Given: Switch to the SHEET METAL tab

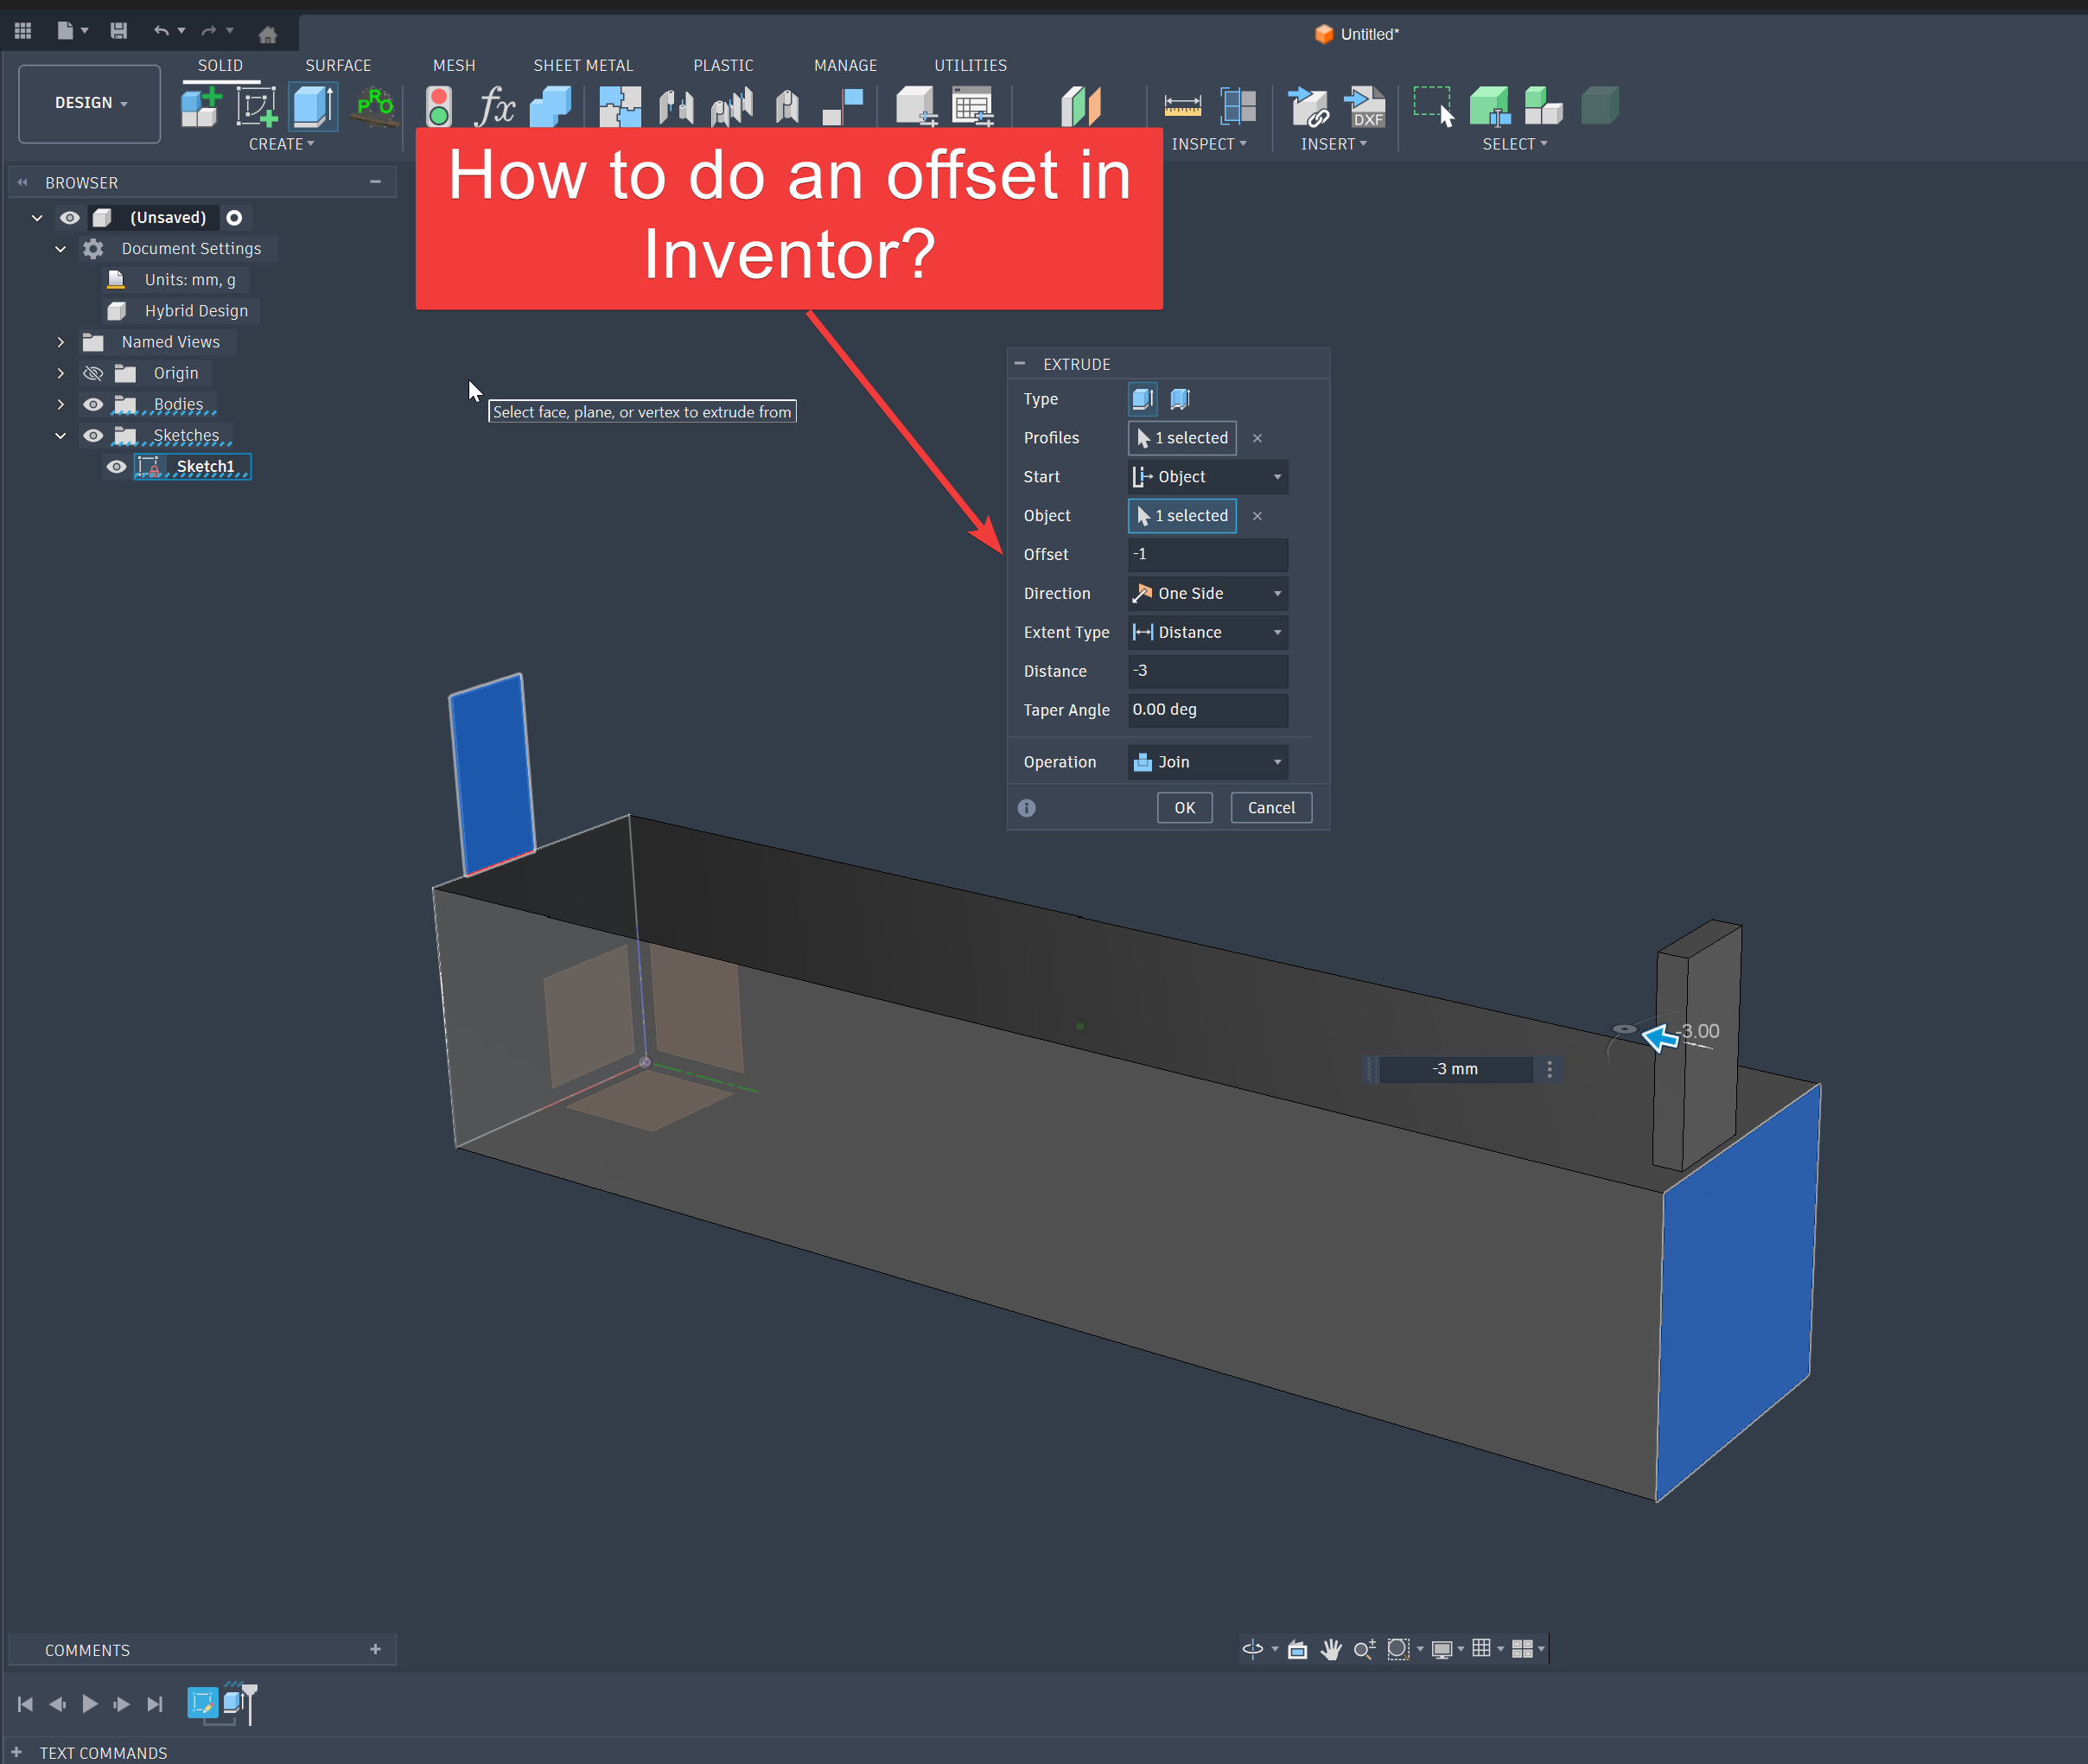Looking at the screenshot, I should [583, 65].
